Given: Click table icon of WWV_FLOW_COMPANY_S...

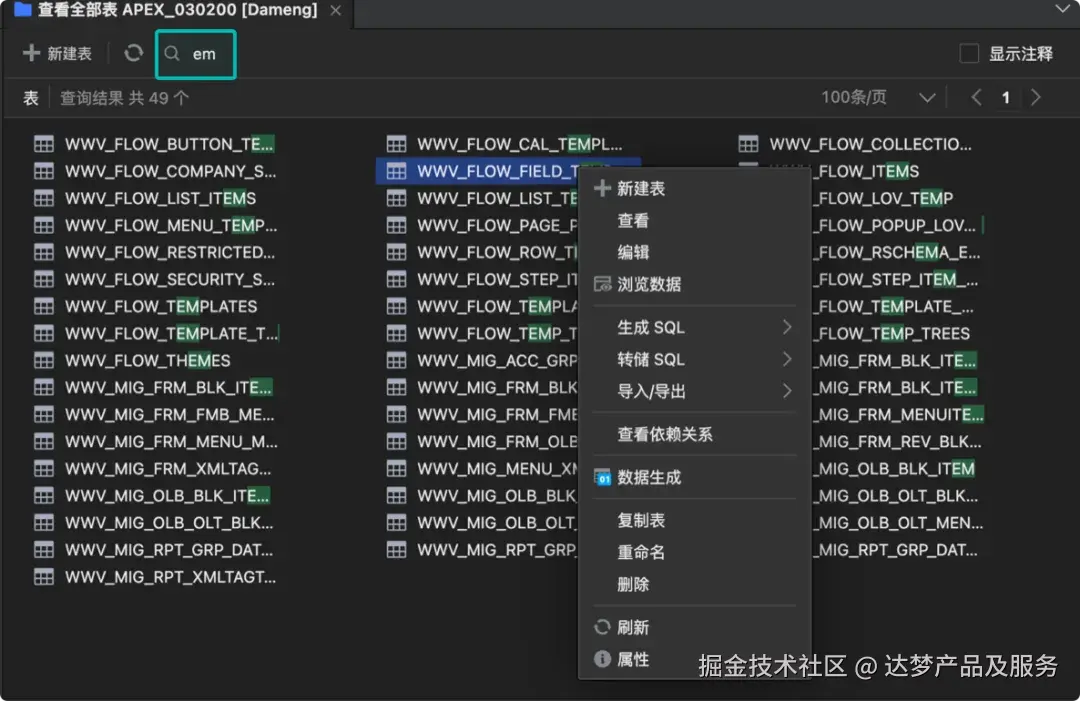Looking at the screenshot, I should [44, 171].
